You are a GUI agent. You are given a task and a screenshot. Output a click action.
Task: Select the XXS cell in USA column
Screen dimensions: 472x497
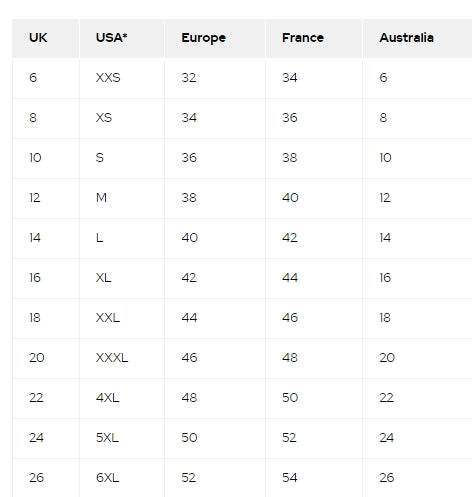point(122,78)
